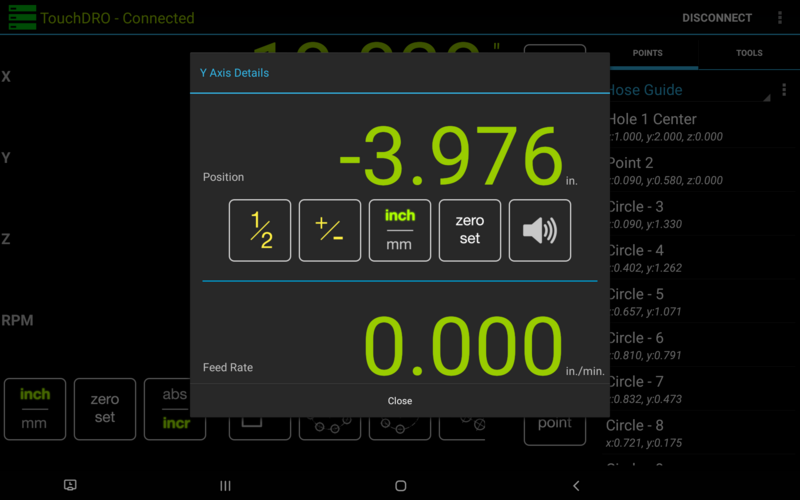This screenshot has height=500, width=800.
Task: Tap the Android back button
Action: pyautogui.click(x=576, y=485)
